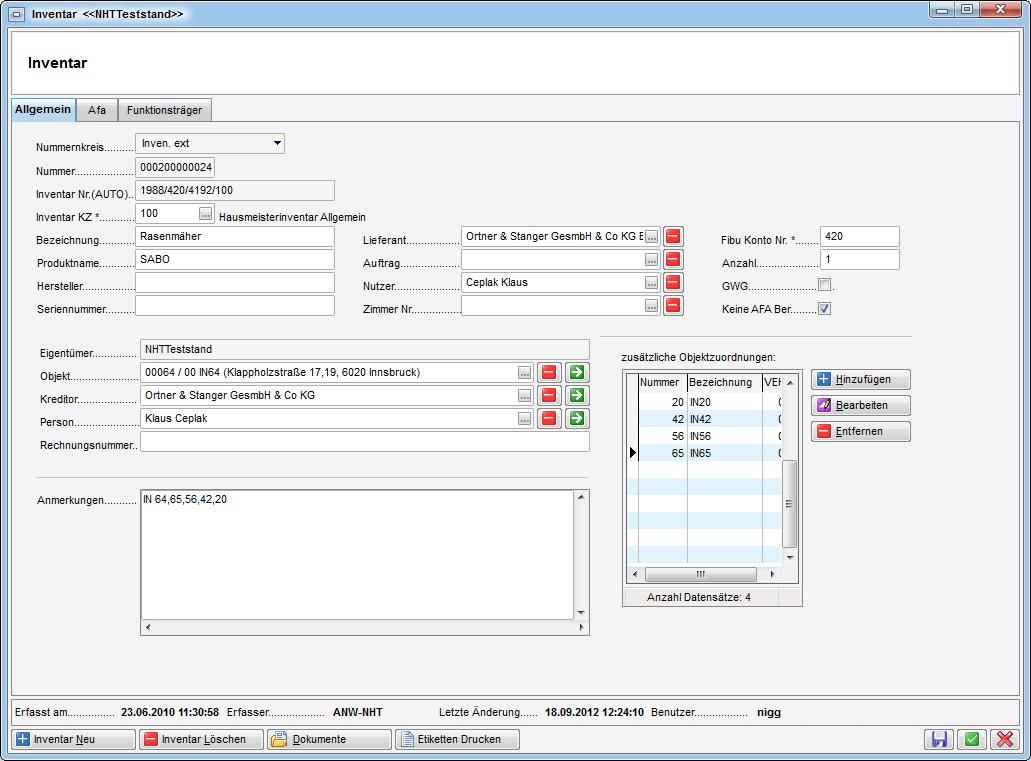The height and width of the screenshot is (761, 1031).
Task: Click the red clear icon next to Kreditor
Action: point(549,396)
